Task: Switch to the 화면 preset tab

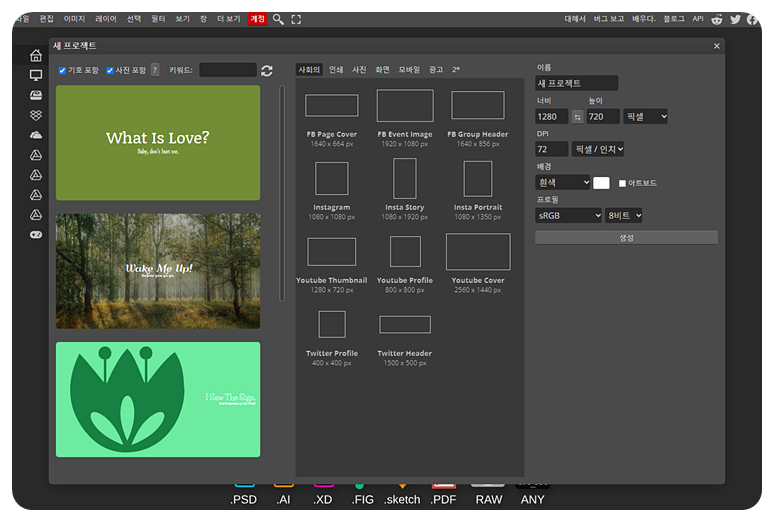Action: tap(382, 70)
